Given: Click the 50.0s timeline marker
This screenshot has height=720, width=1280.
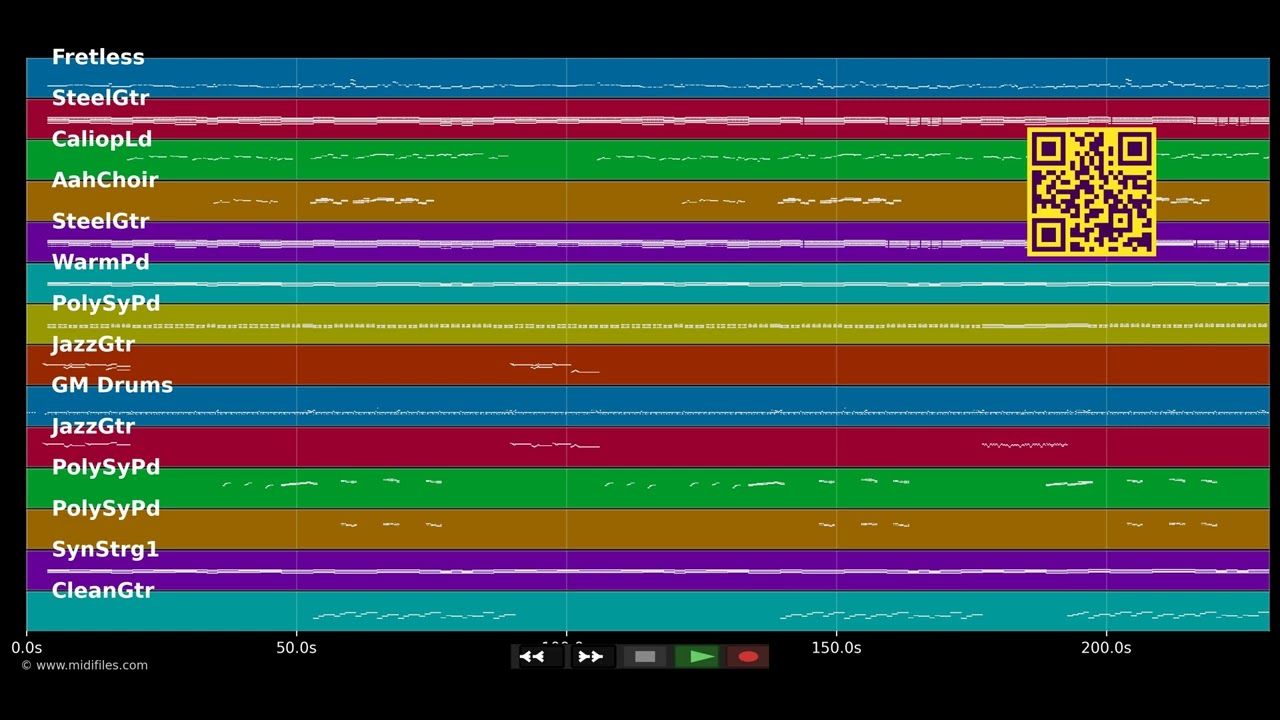Looking at the screenshot, I should (x=296, y=648).
